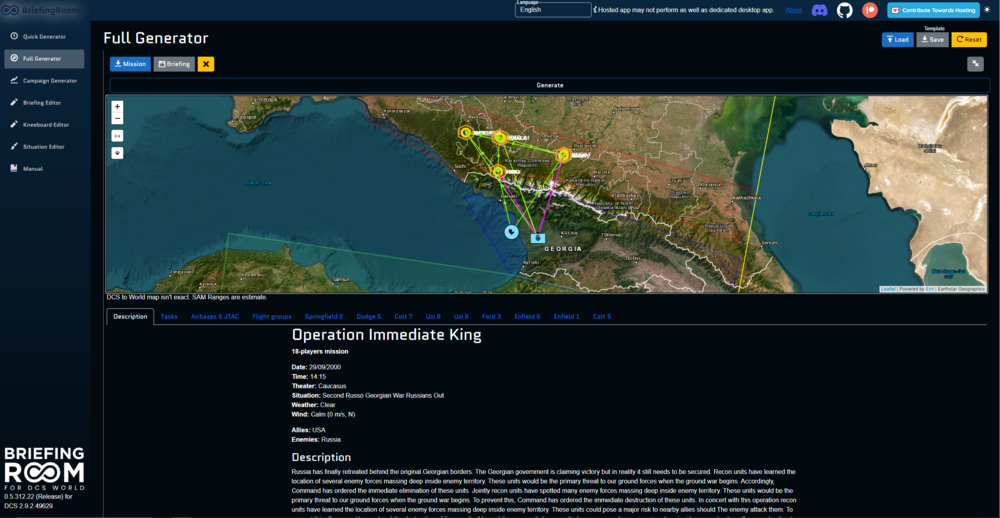1000x518 pixels.
Task: Zoom out on the map
Action: pyautogui.click(x=117, y=118)
